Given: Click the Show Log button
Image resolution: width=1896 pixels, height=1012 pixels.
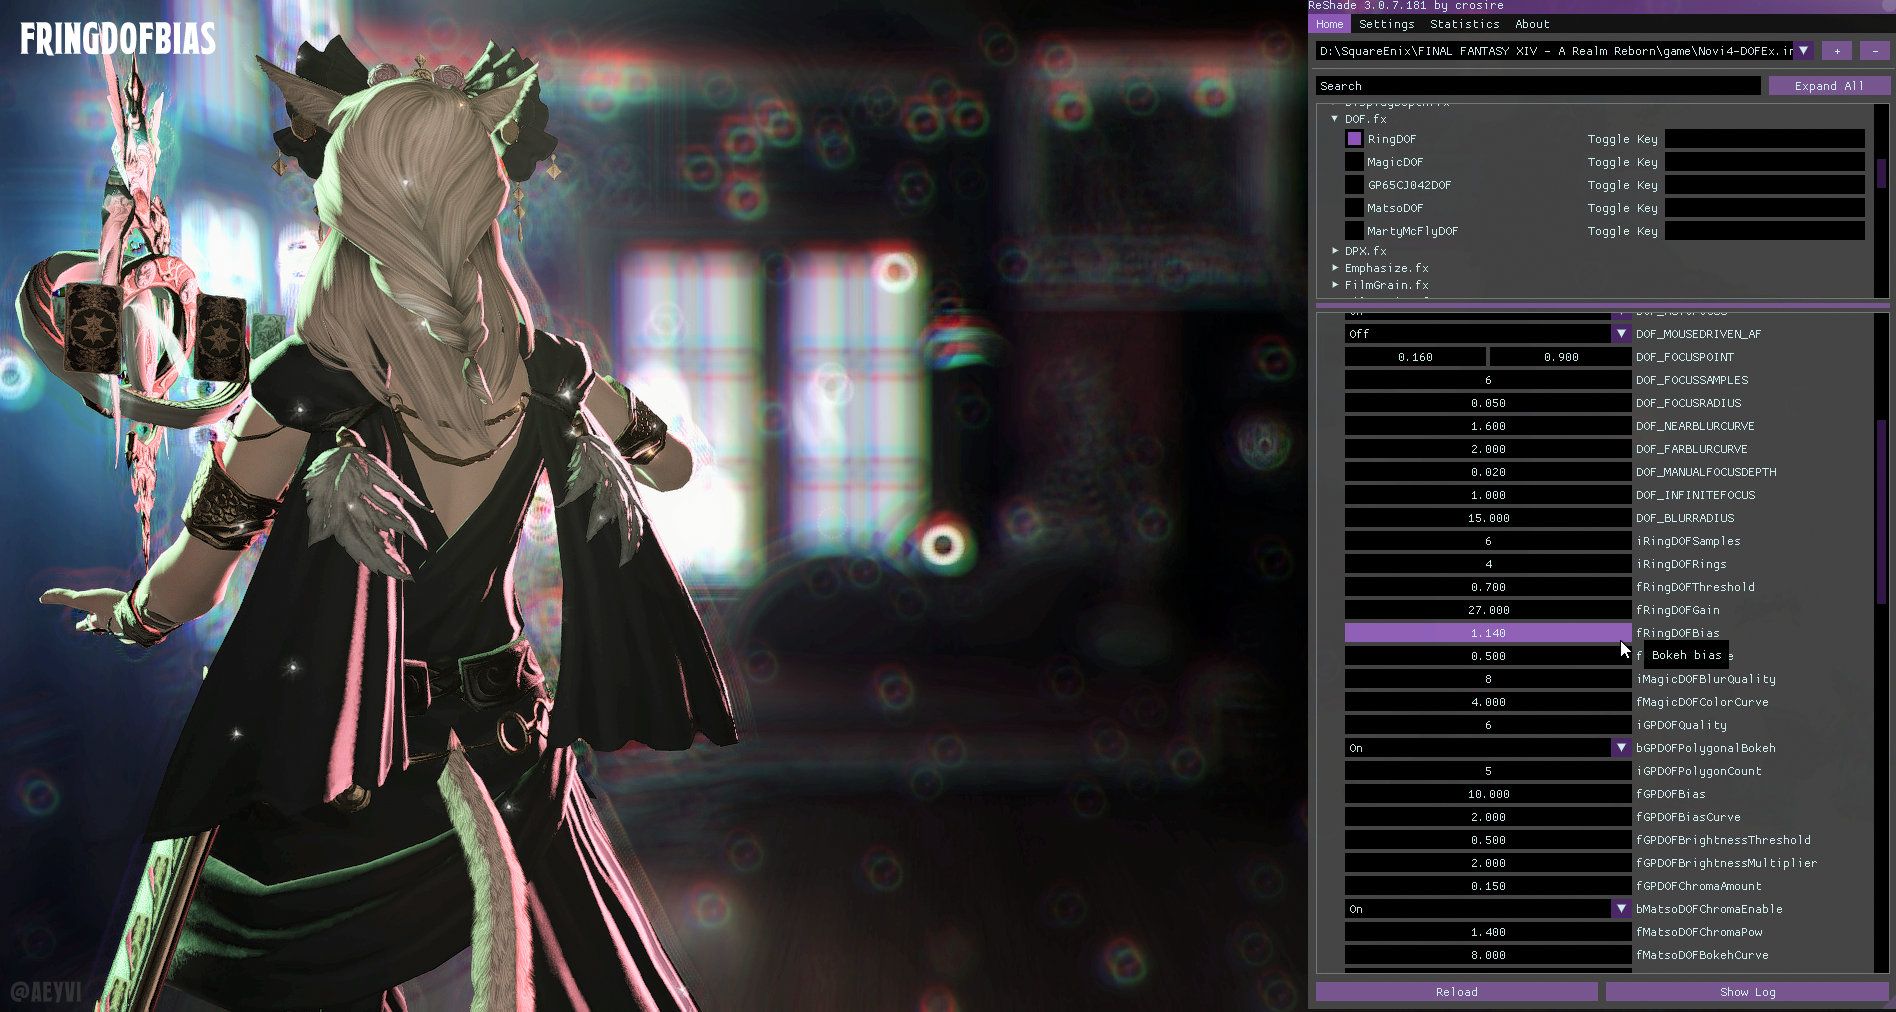Looking at the screenshot, I should click(1747, 992).
